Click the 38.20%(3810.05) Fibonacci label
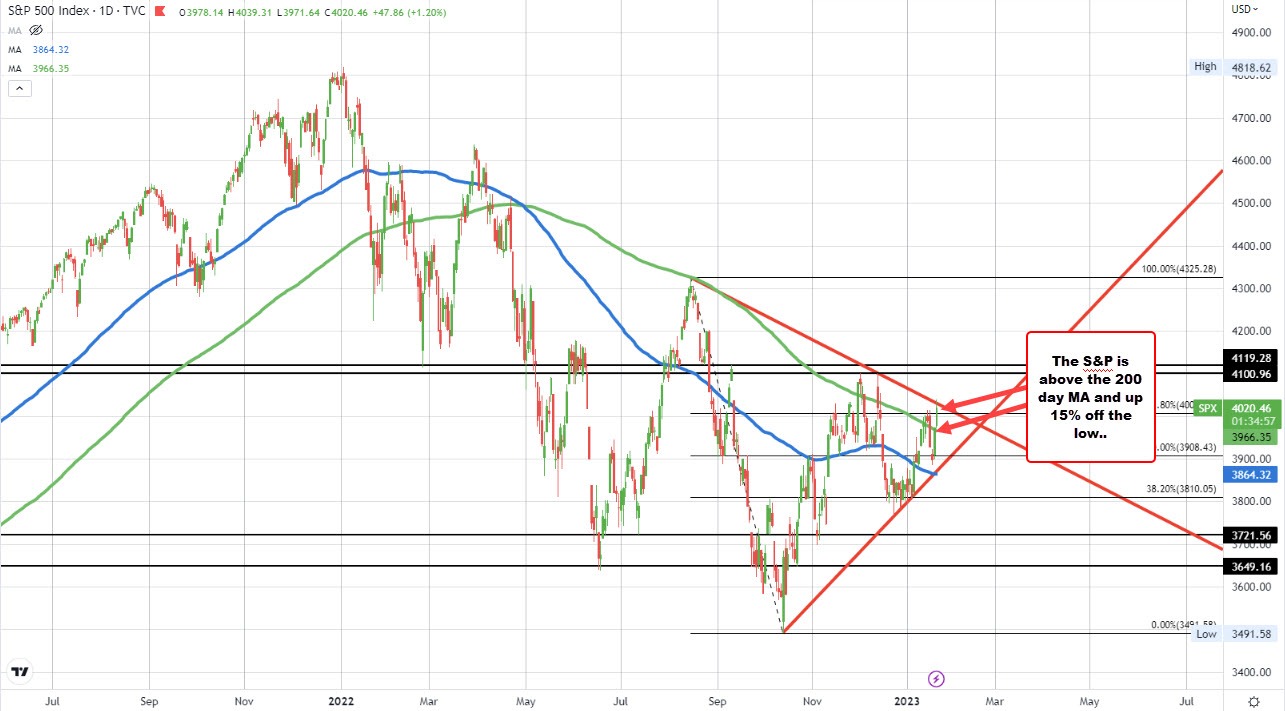1285x711 pixels. point(1181,490)
